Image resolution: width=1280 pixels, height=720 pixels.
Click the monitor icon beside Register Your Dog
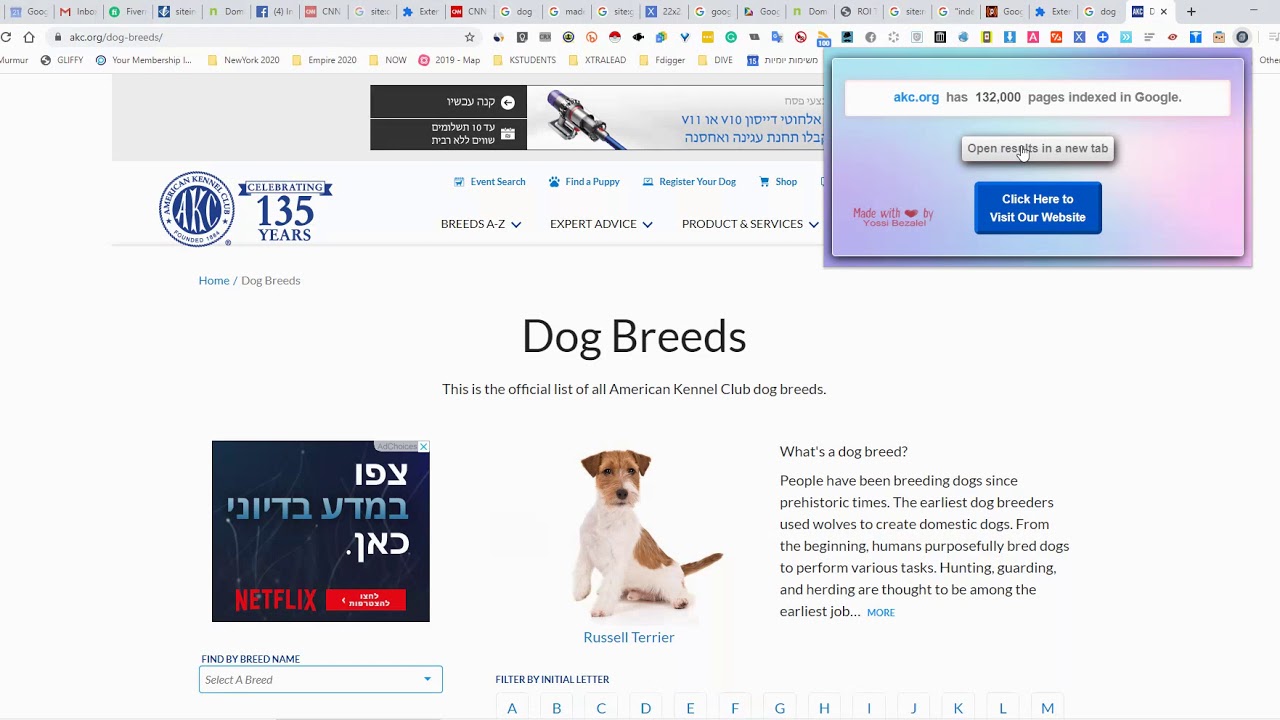tap(648, 182)
